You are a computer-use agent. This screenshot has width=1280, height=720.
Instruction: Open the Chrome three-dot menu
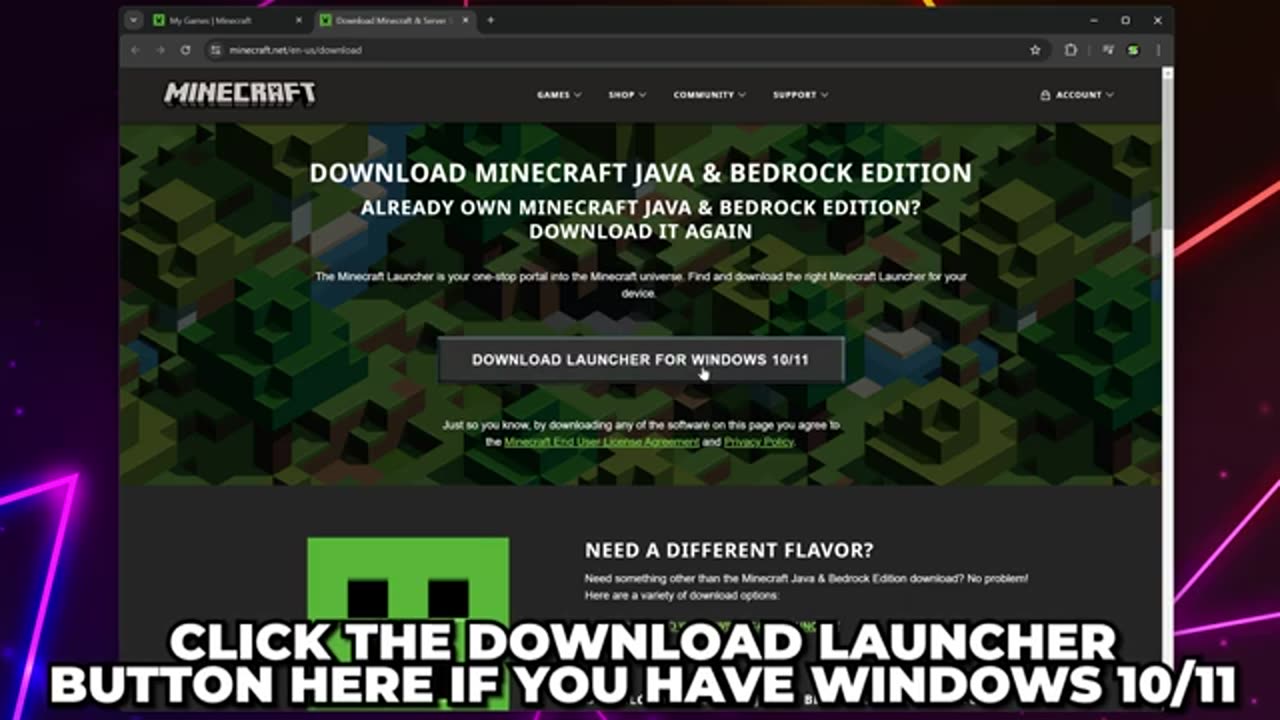click(x=1157, y=50)
